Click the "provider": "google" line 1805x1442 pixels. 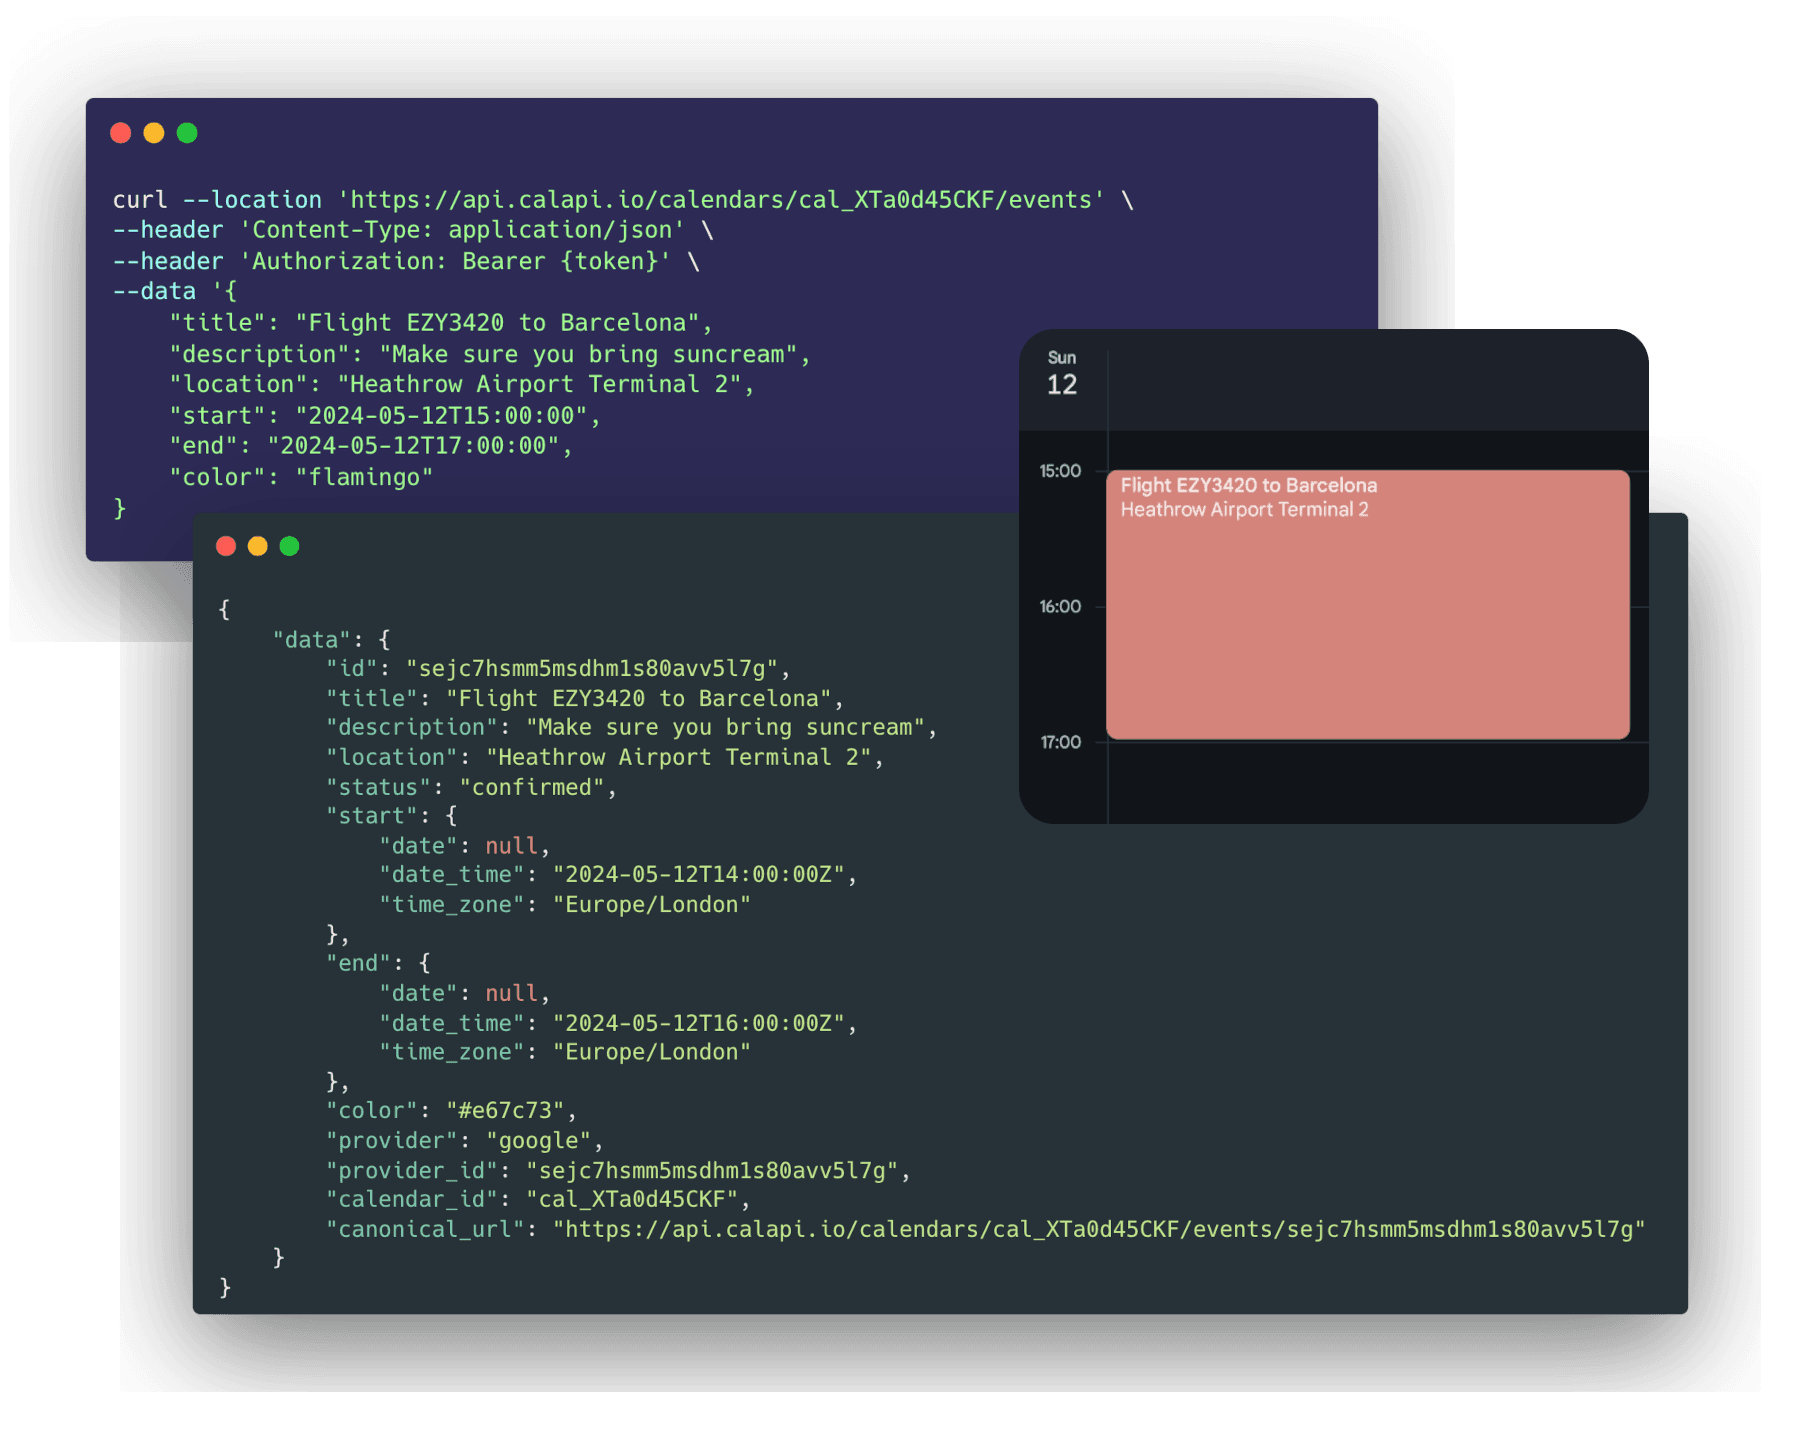pos(464,1141)
